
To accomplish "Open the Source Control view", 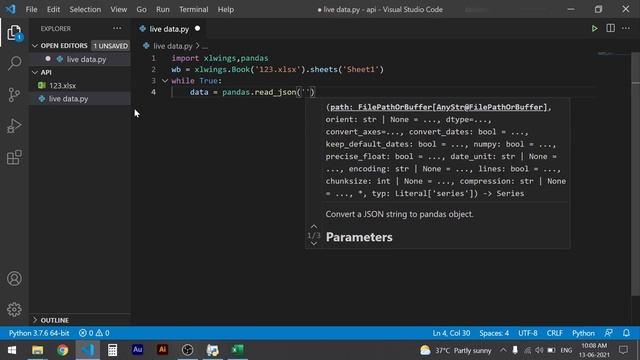I will (14, 95).
